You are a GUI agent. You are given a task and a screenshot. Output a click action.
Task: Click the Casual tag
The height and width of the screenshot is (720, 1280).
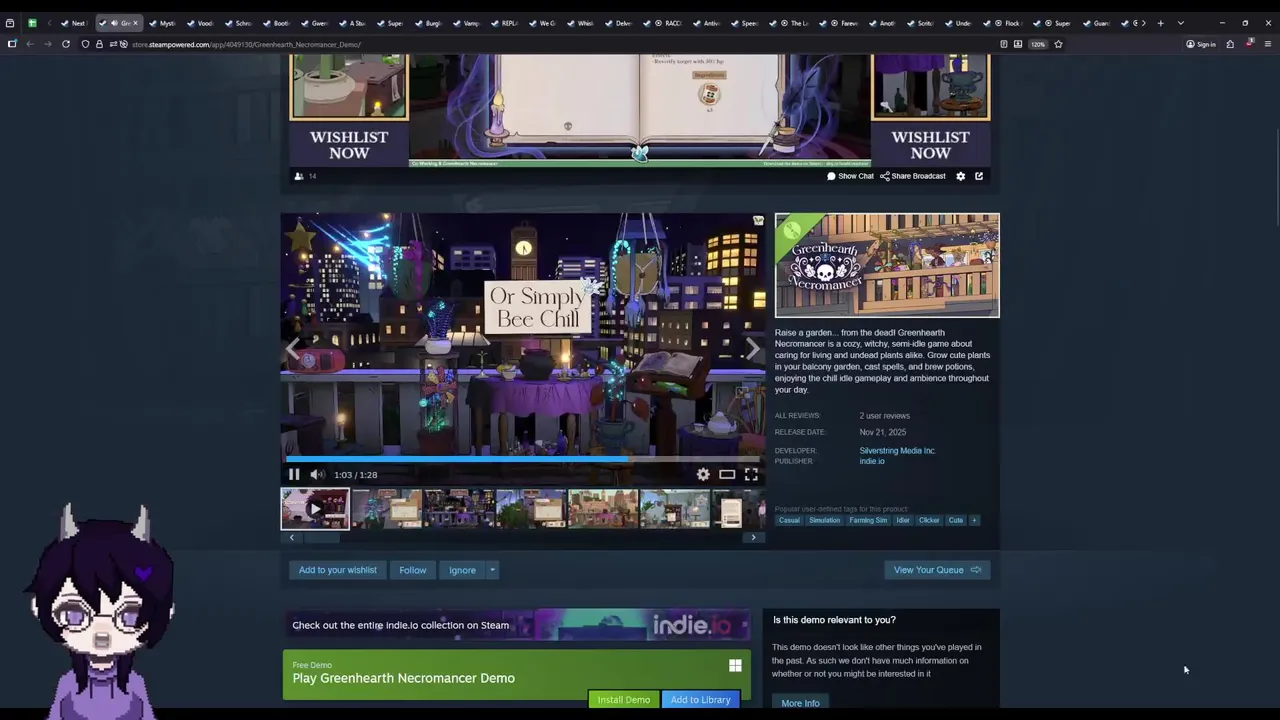[x=789, y=520]
